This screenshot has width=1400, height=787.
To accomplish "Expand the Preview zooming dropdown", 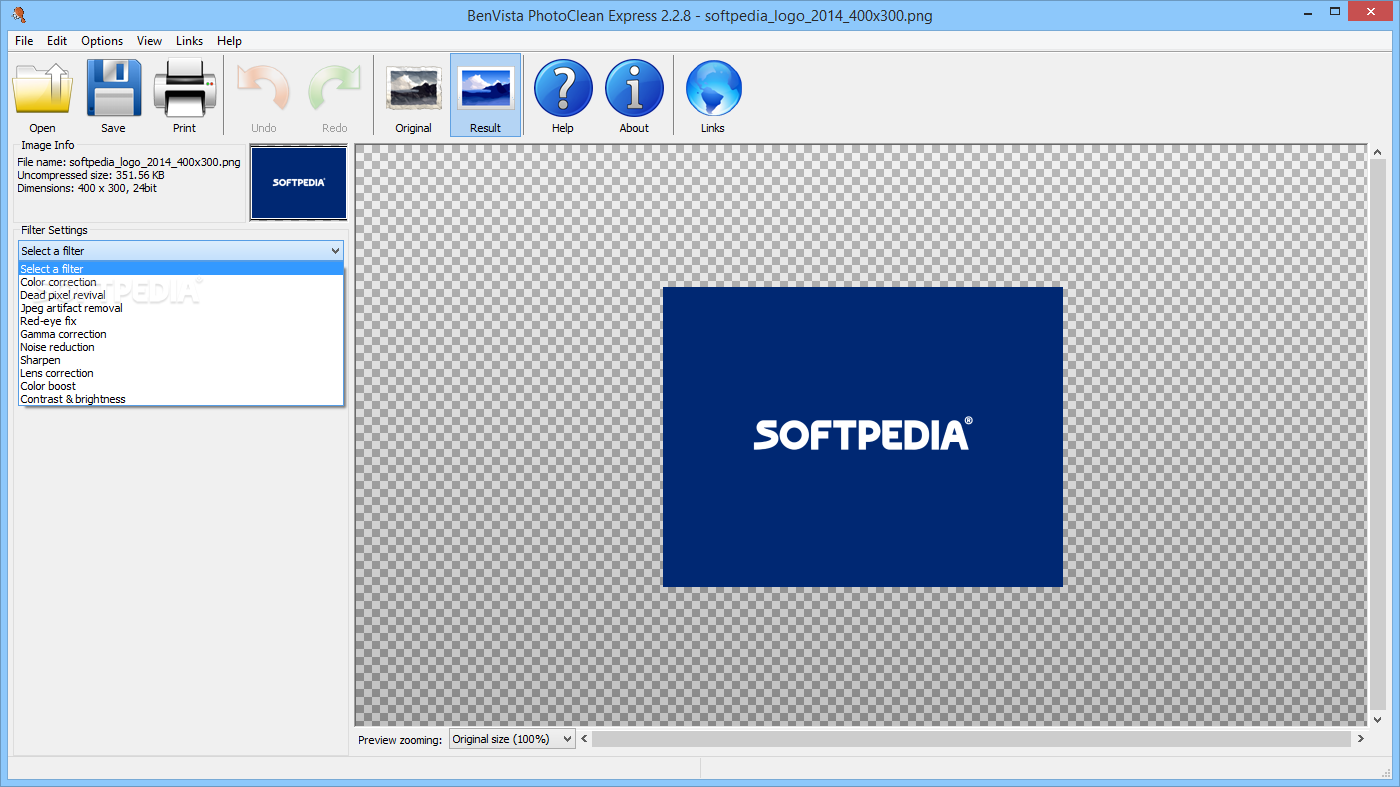I will [x=512, y=739].
